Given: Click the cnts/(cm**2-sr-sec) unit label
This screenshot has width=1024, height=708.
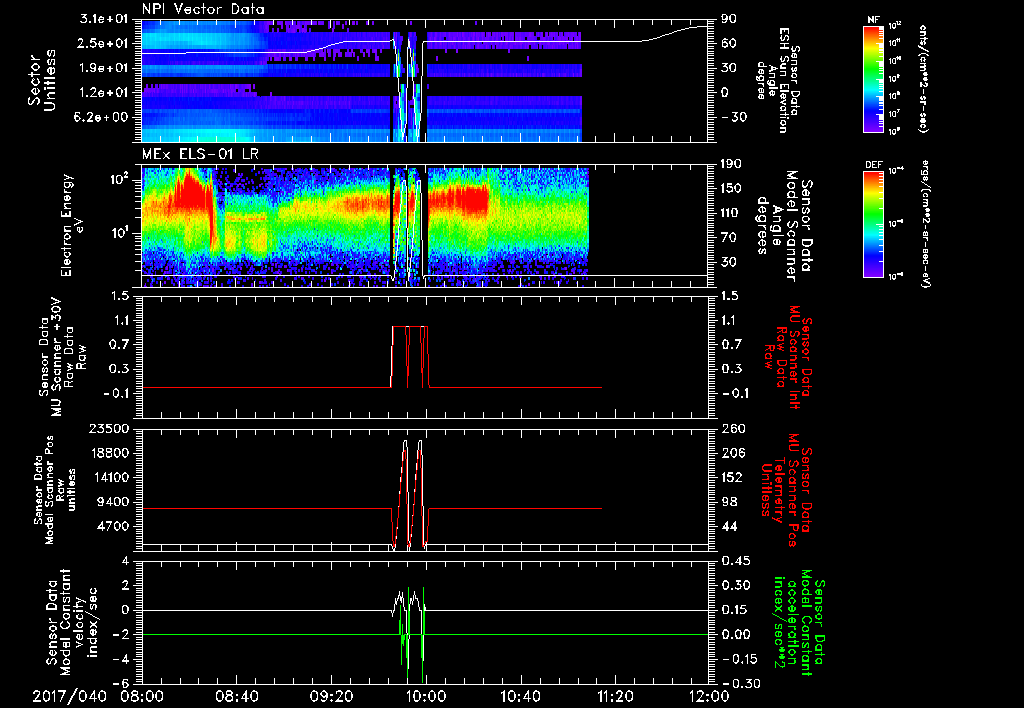Looking at the screenshot, I should click(x=923, y=78).
